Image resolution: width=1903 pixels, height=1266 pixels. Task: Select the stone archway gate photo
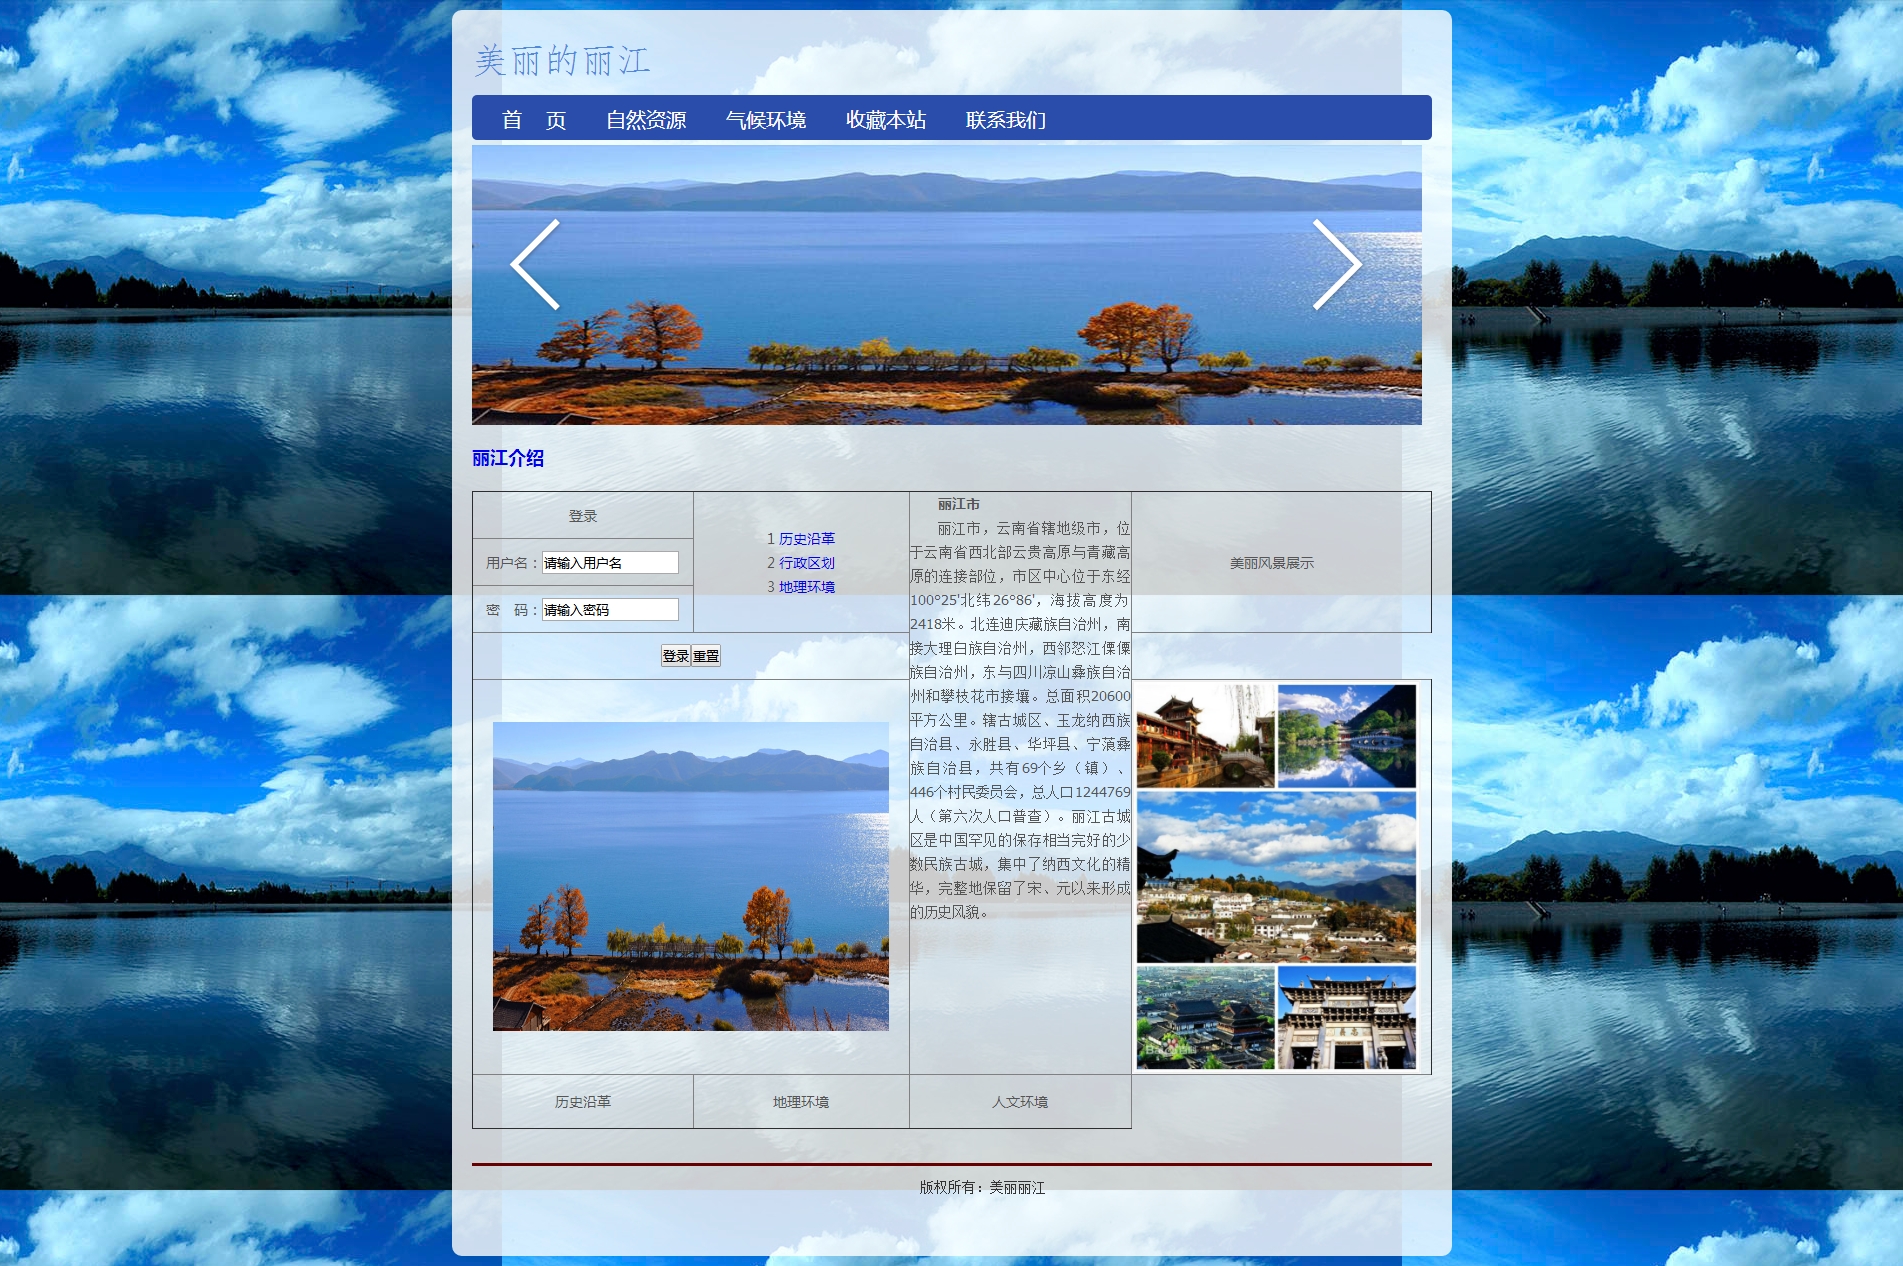1347,1017
